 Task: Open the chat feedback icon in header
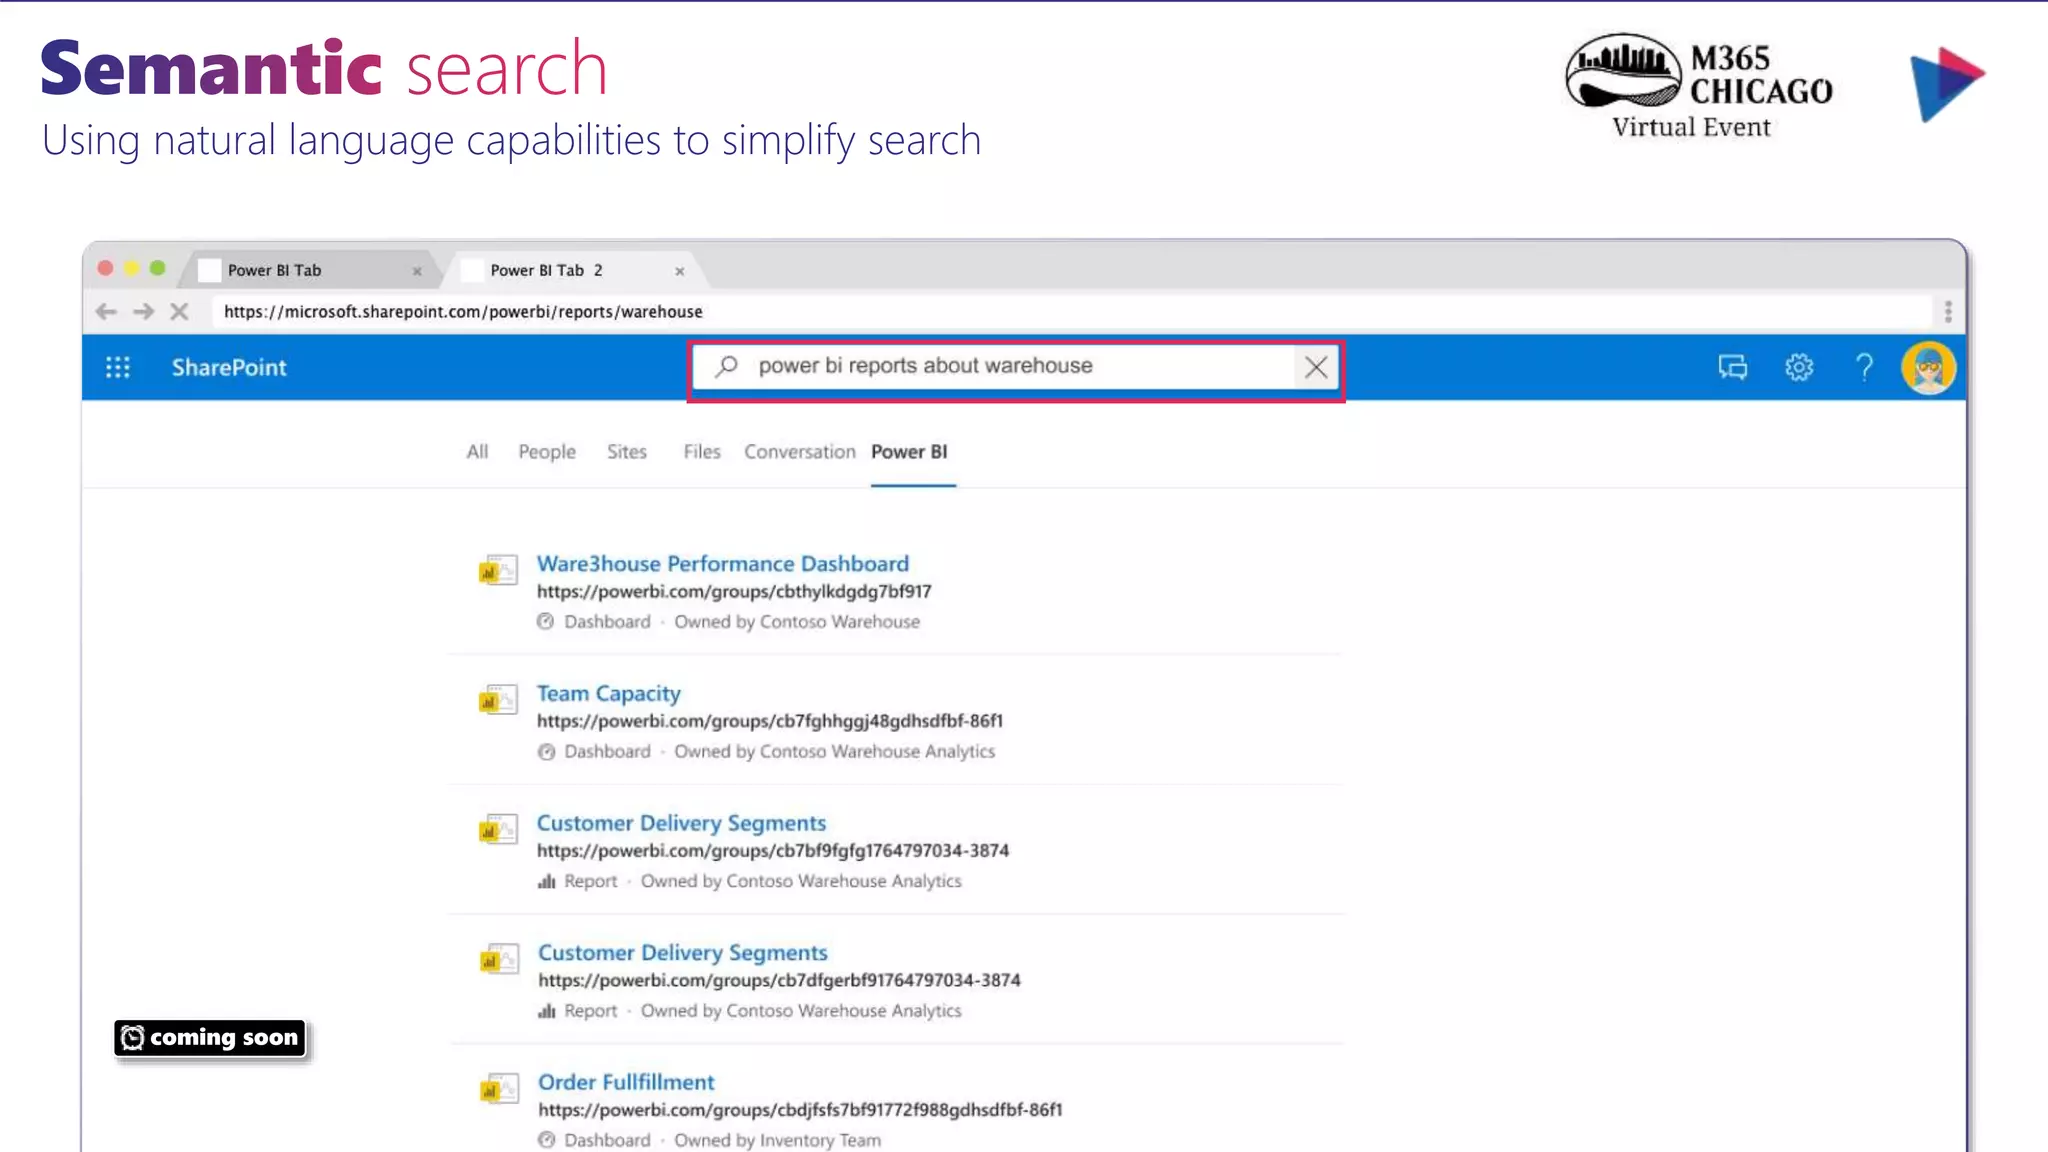pyautogui.click(x=1733, y=367)
